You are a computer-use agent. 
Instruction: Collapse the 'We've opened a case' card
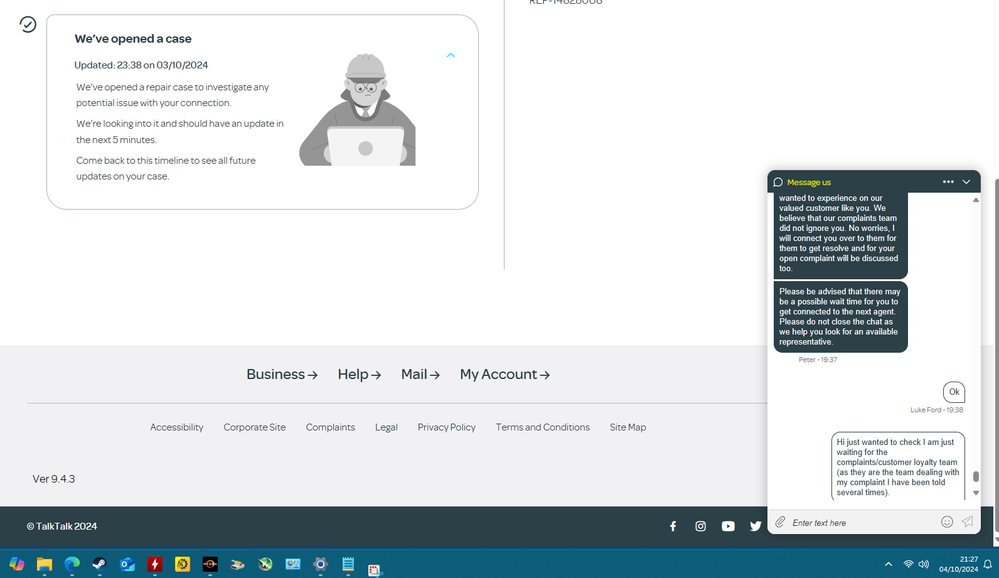pos(451,56)
